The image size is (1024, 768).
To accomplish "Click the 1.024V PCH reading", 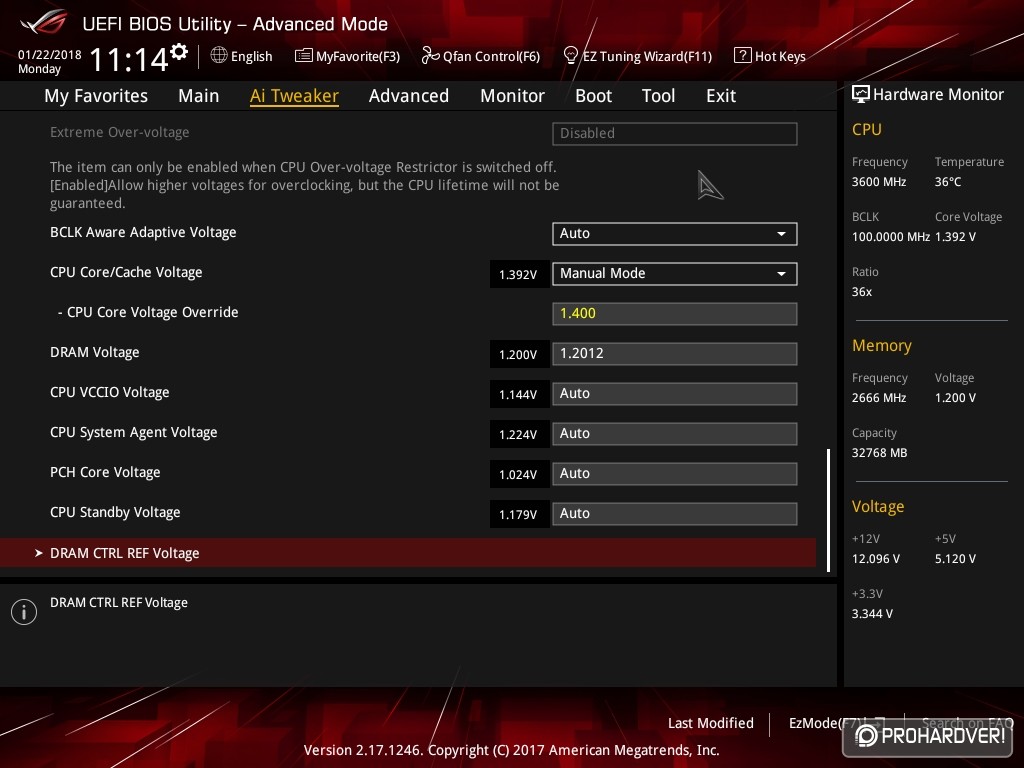I will 519,474.
